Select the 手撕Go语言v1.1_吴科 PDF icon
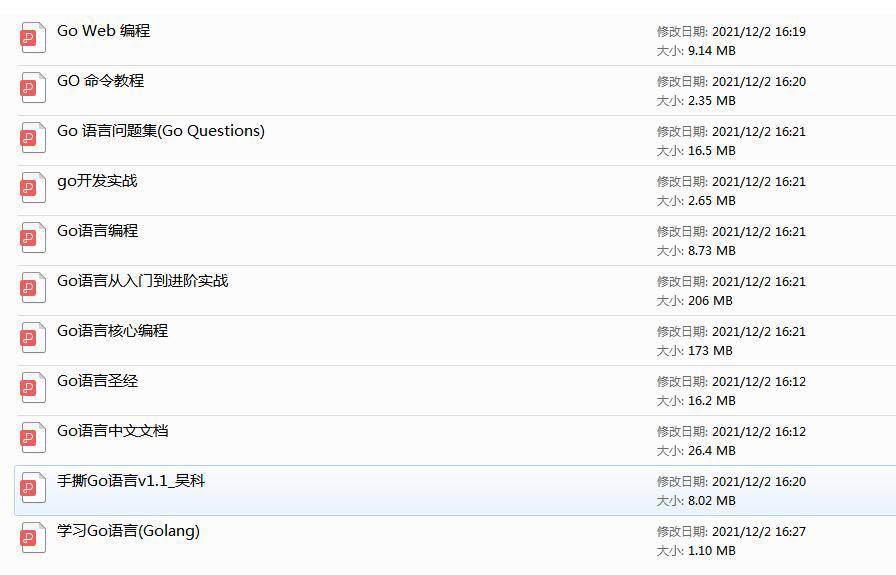 [x=33, y=488]
